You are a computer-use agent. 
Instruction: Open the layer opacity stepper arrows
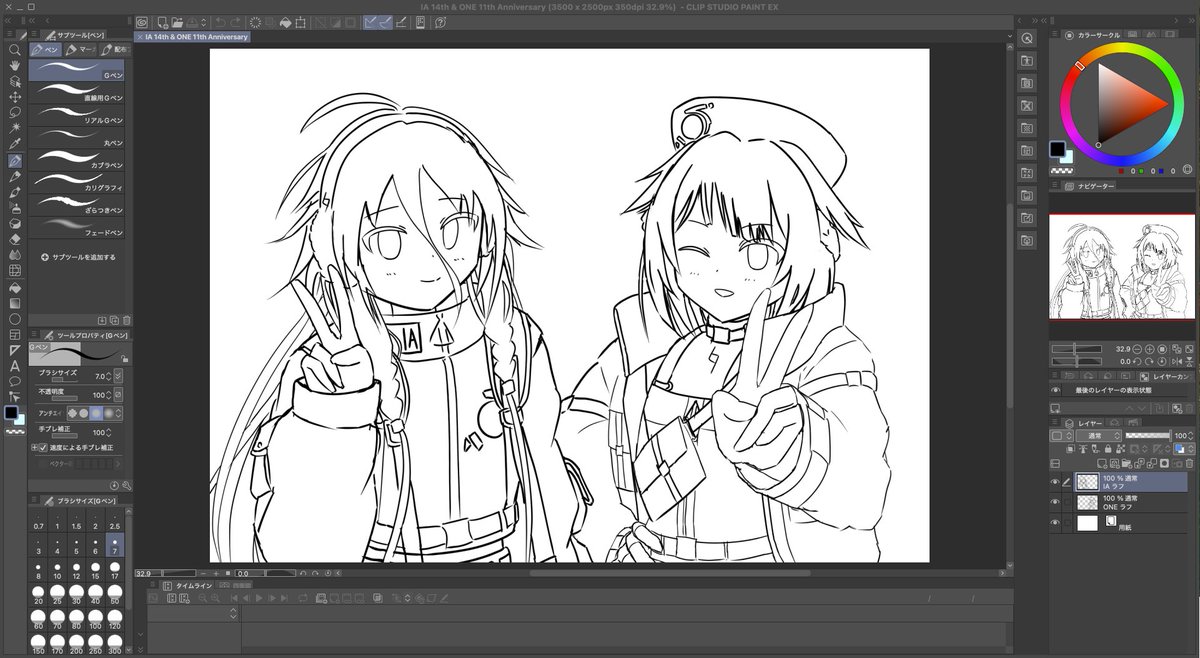pos(1191,436)
